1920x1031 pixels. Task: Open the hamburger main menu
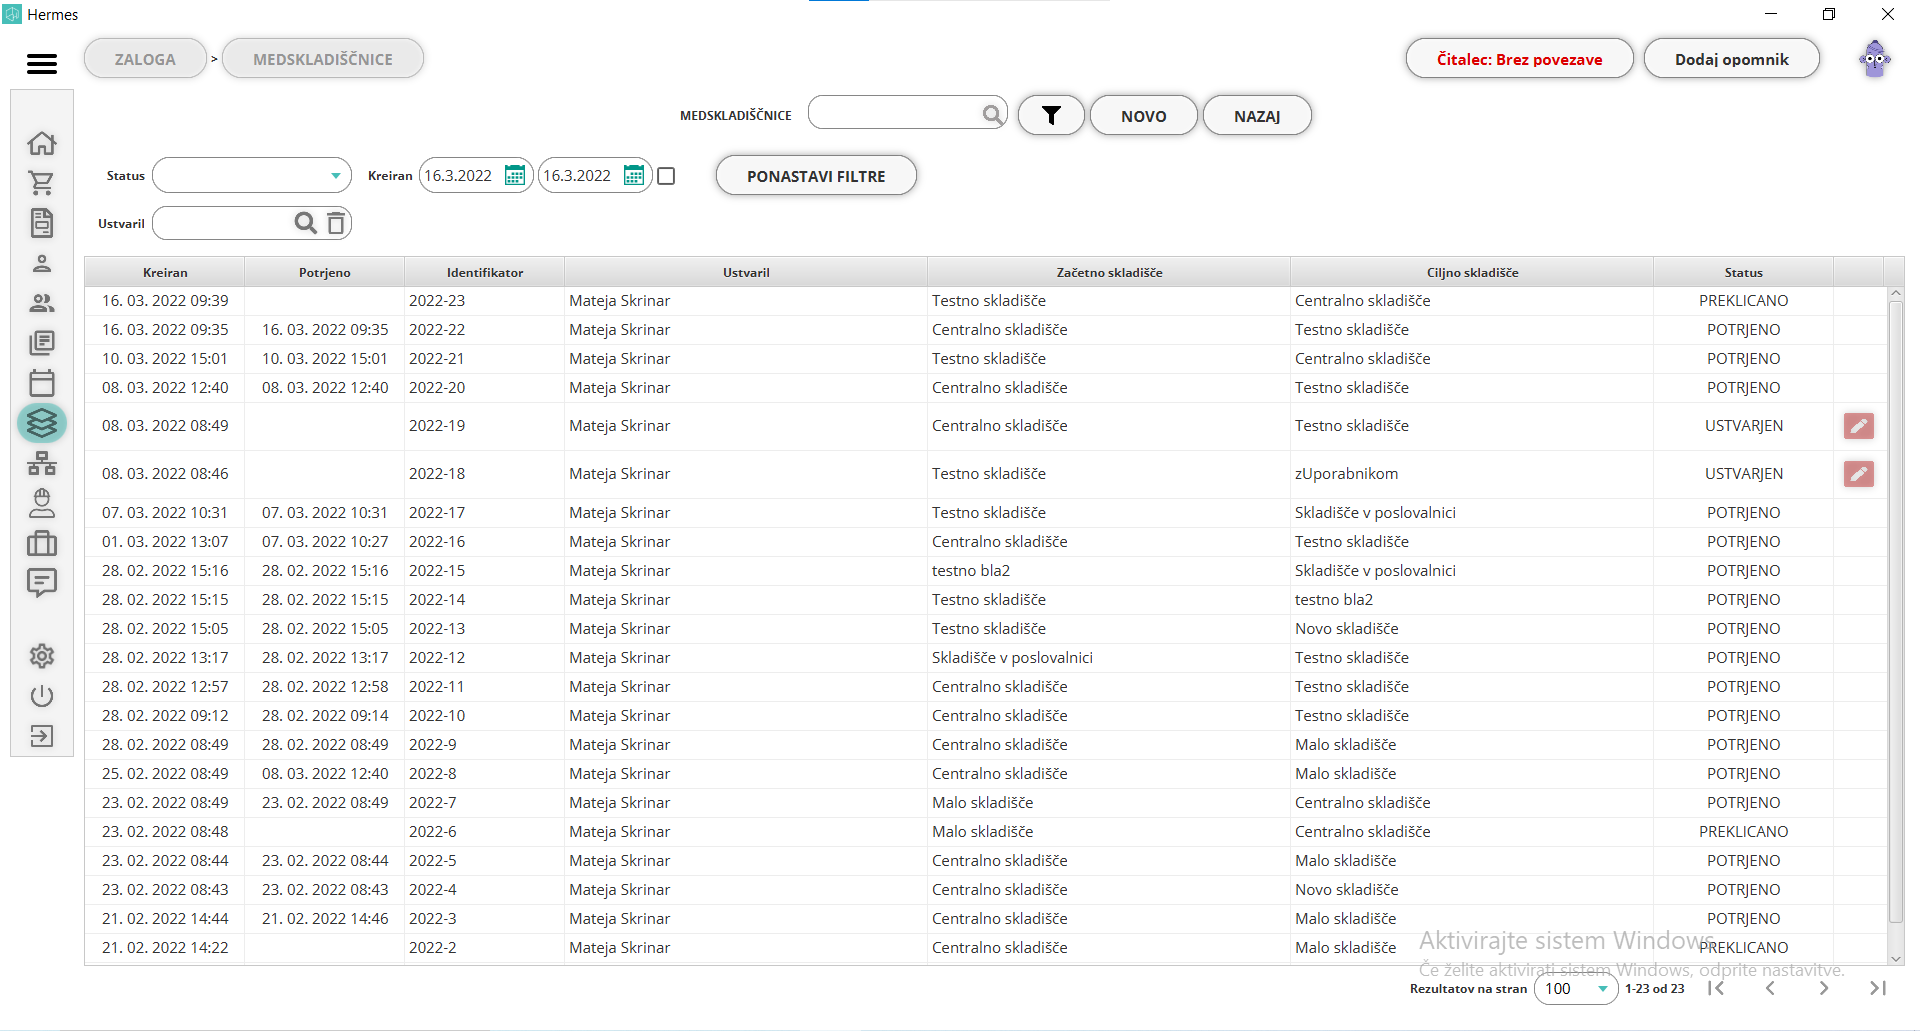point(42,64)
